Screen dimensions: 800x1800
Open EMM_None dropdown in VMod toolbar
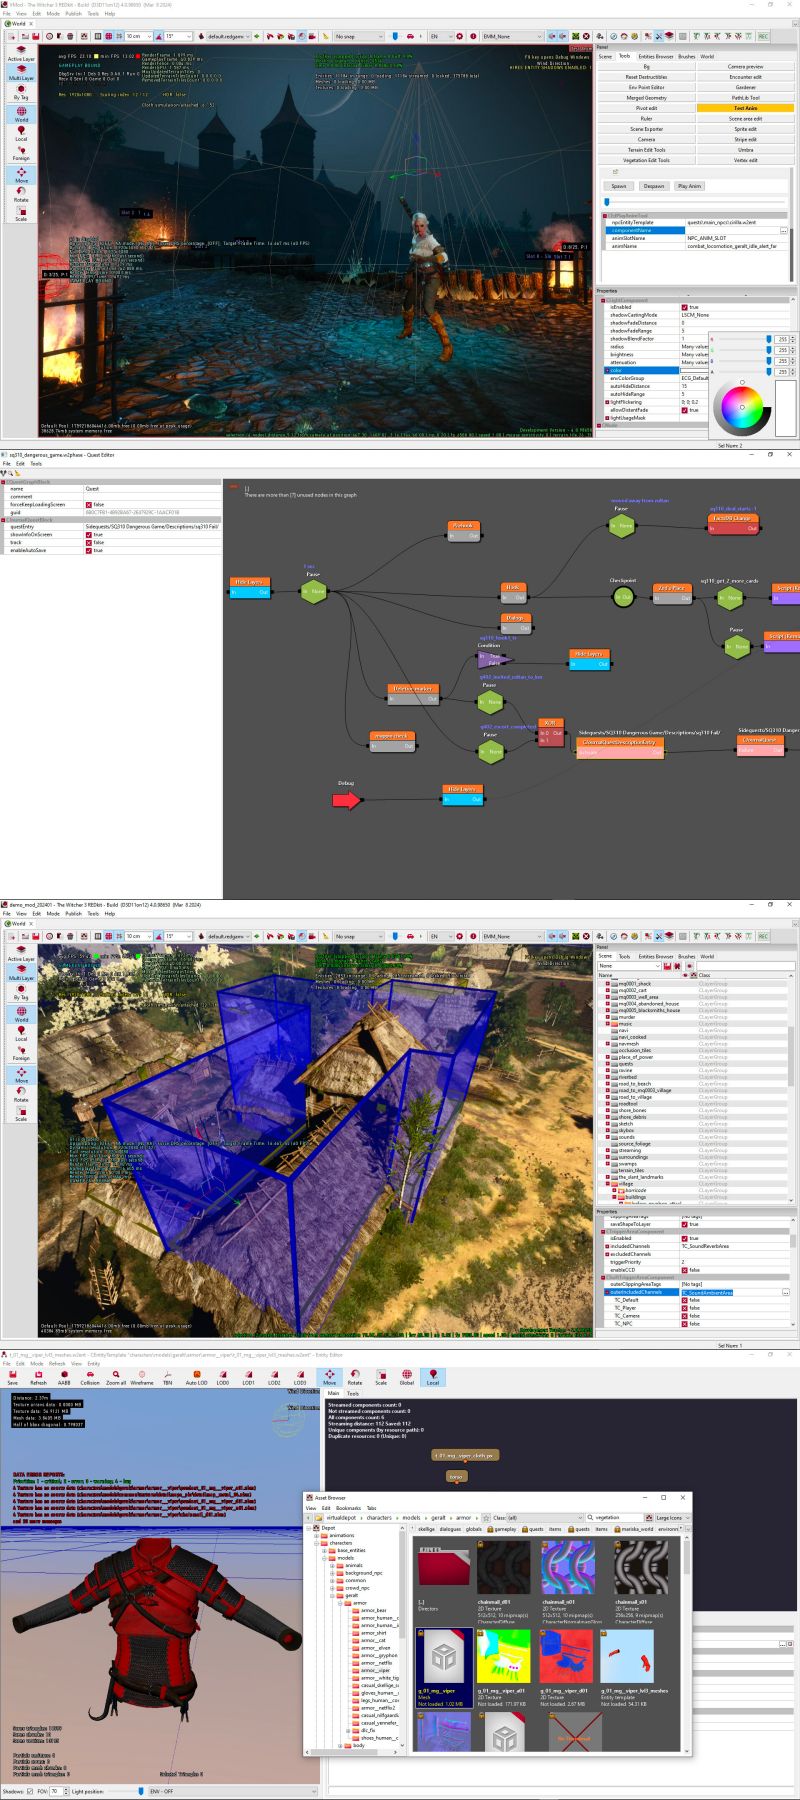(x=512, y=36)
